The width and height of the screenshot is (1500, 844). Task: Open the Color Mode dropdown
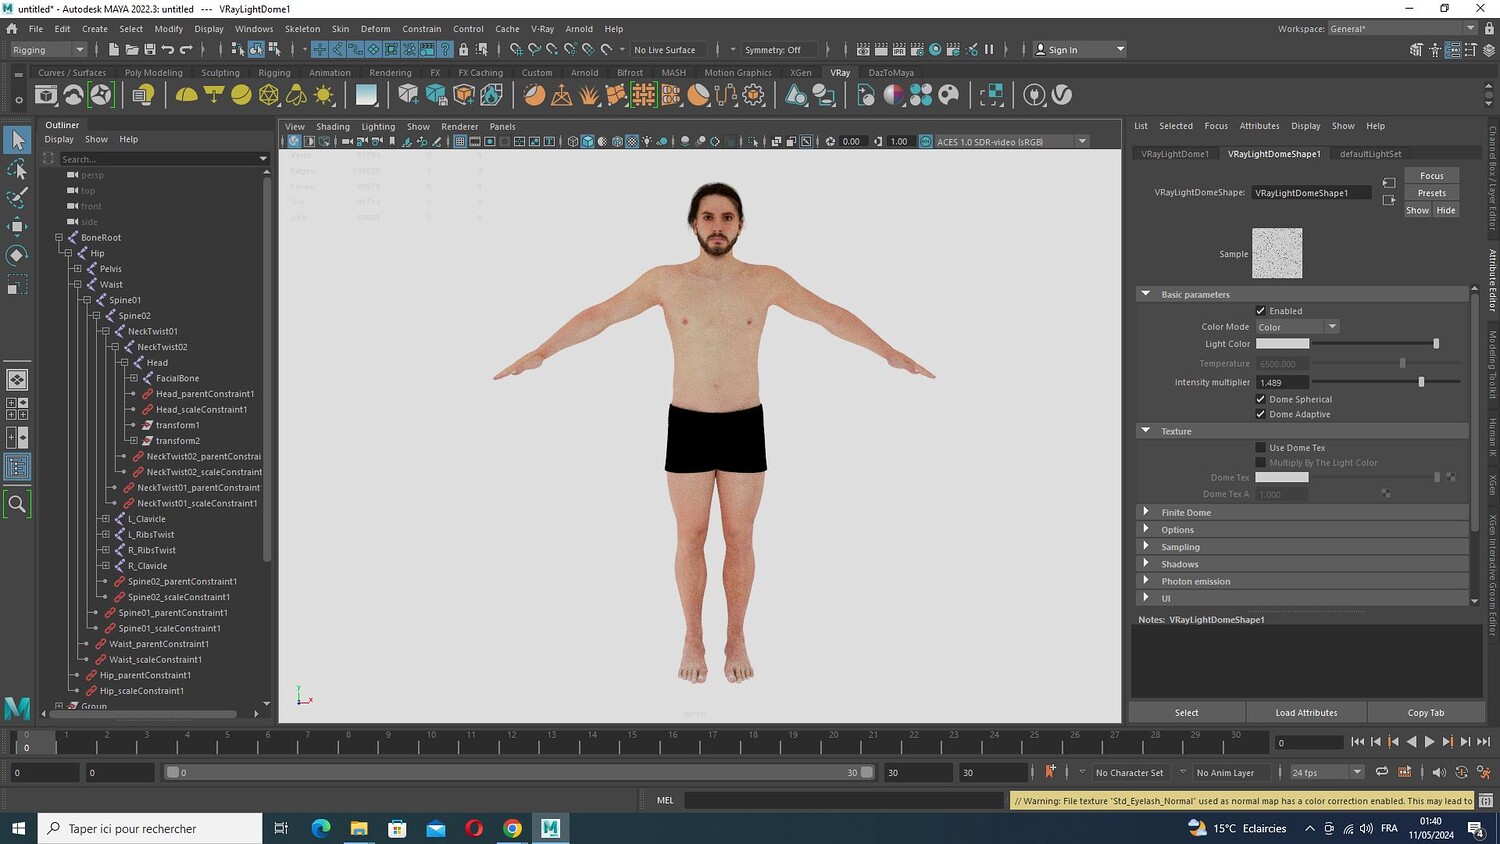[x=1297, y=327]
